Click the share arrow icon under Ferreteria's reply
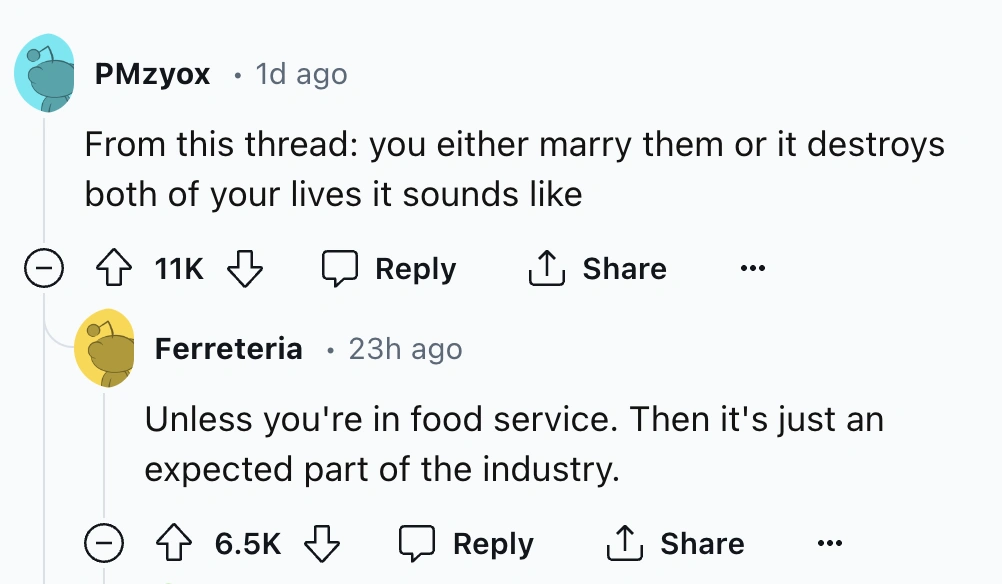 [x=622, y=544]
